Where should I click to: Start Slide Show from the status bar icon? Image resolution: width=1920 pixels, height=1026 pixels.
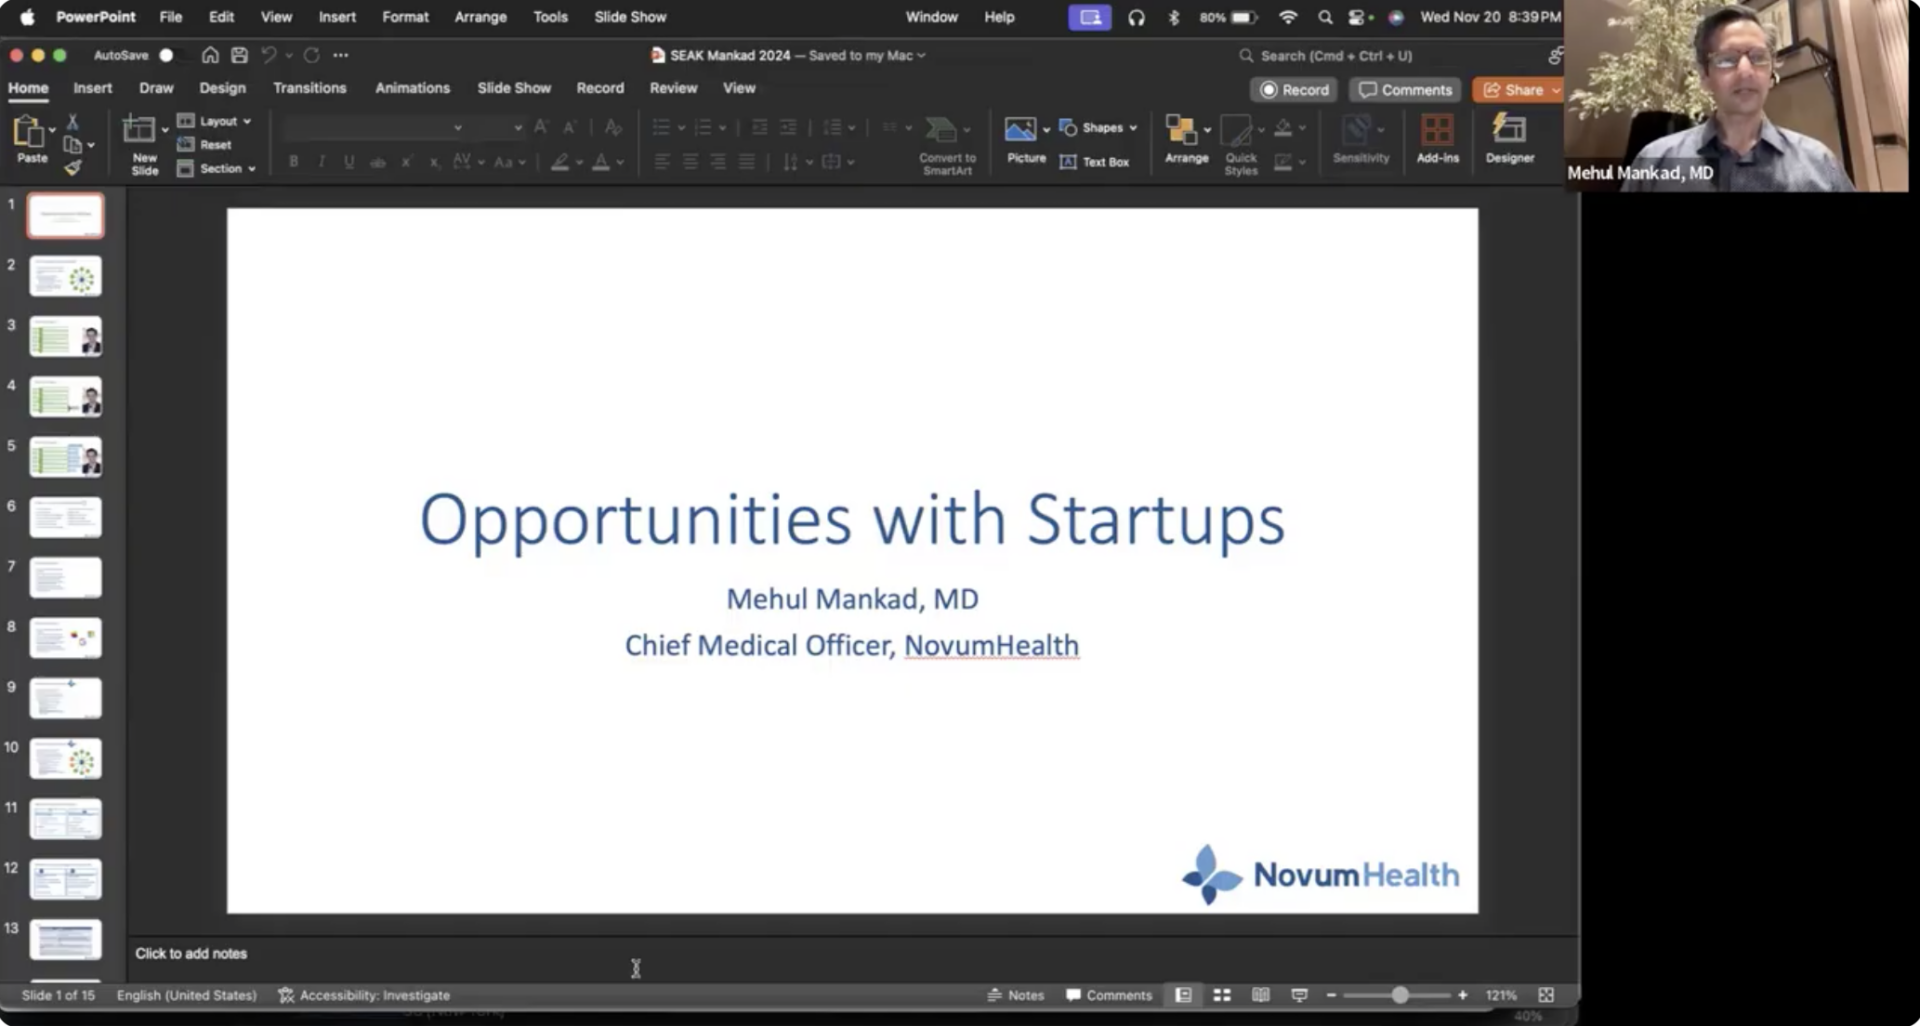tap(1298, 995)
